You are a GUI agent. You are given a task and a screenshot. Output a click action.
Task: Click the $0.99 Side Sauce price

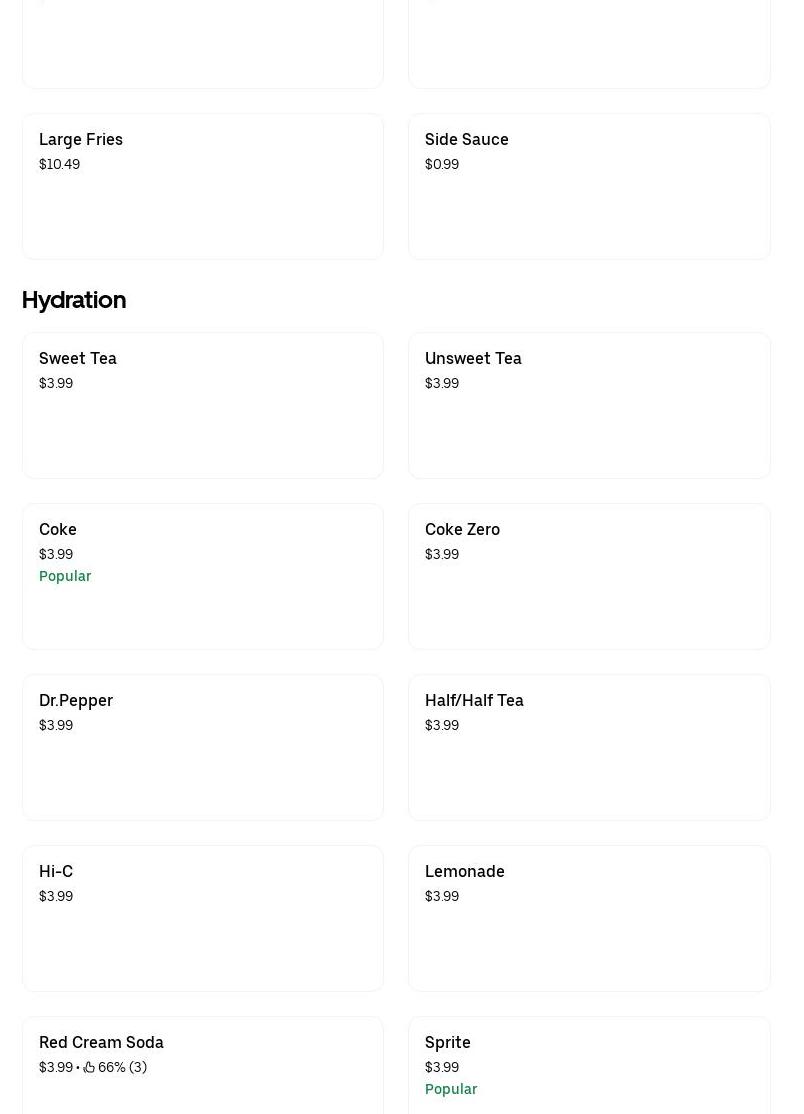(442, 164)
